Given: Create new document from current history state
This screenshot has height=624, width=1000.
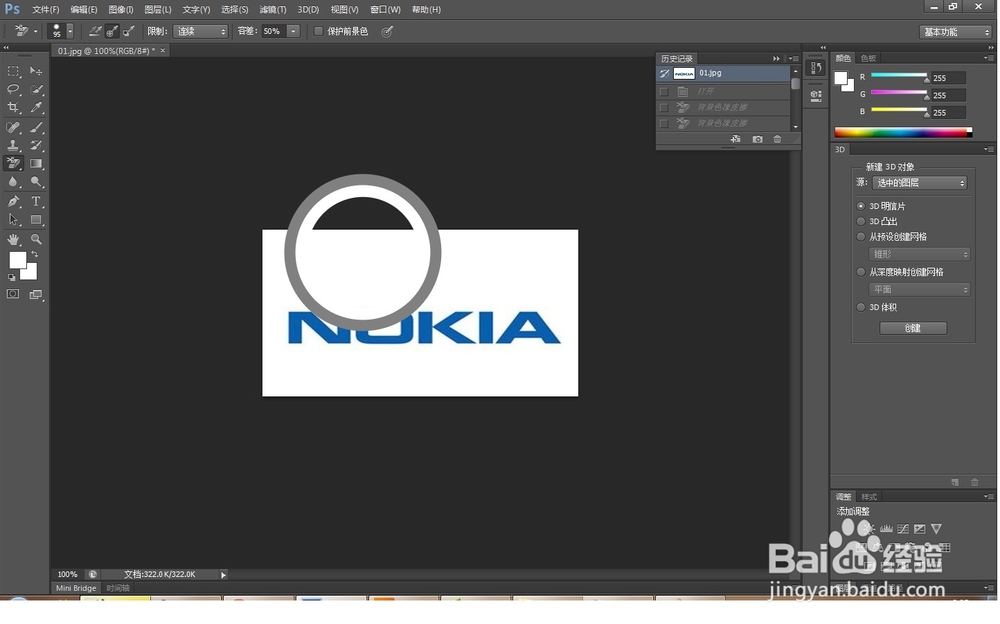Looking at the screenshot, I should click(x=735, y=139).
